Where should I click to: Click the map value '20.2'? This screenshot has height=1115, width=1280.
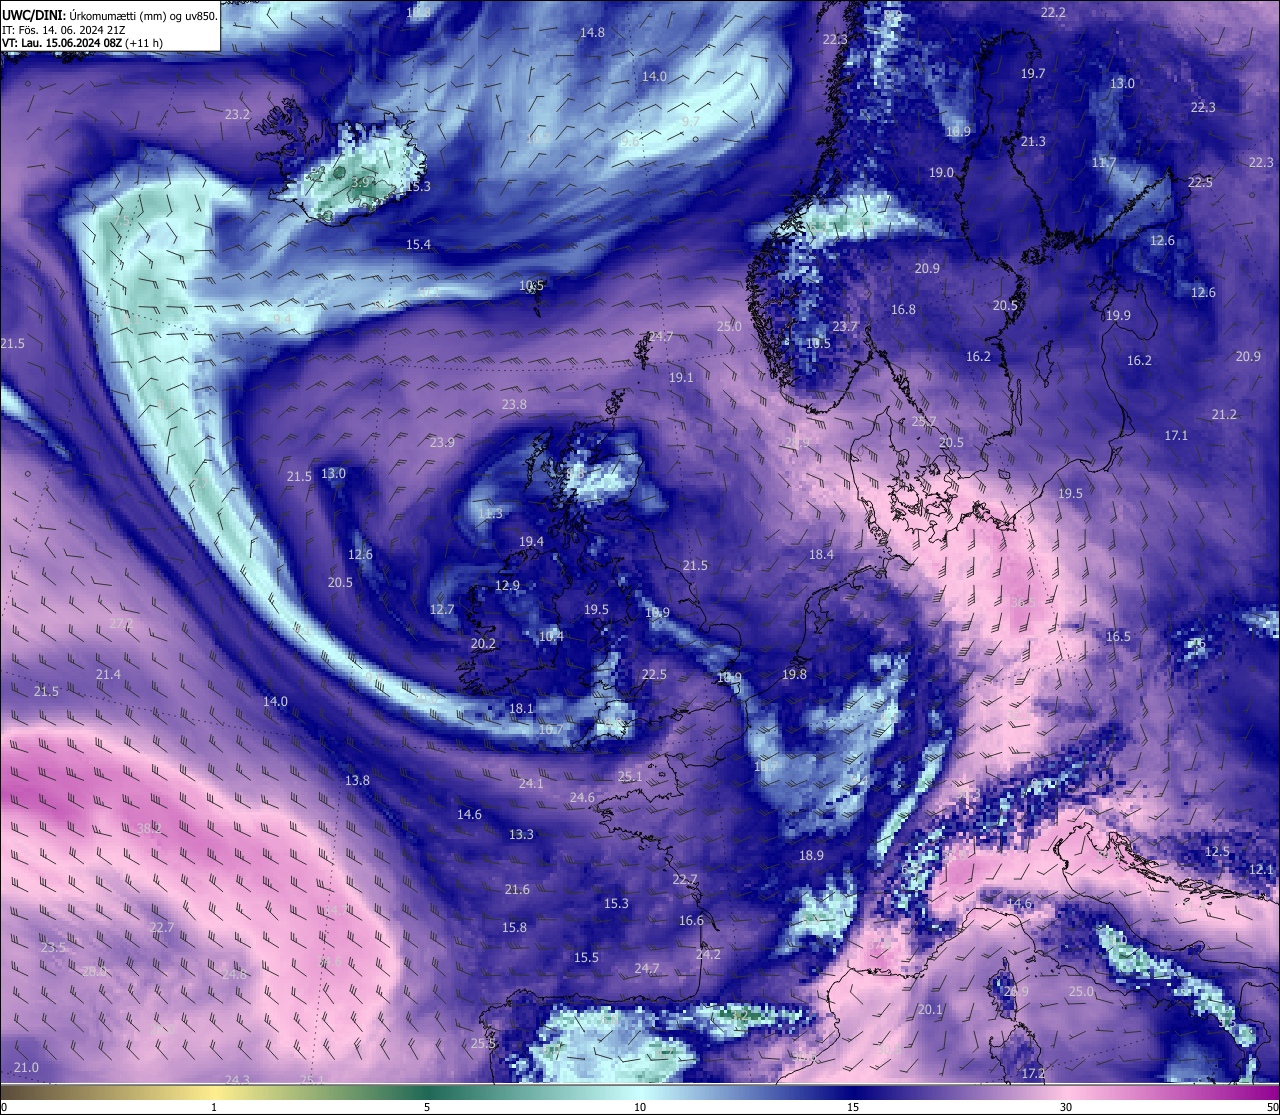[x=483, y=644]
